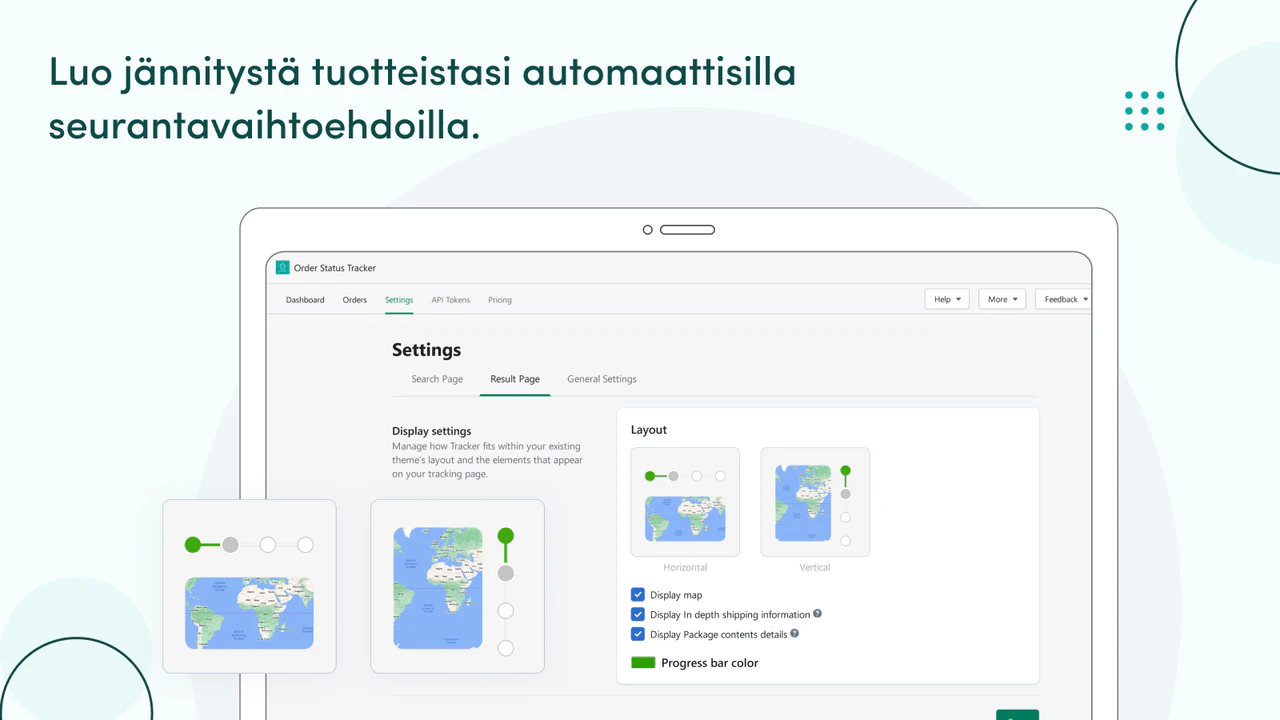Open the Help dropdown

click(947, 299)
